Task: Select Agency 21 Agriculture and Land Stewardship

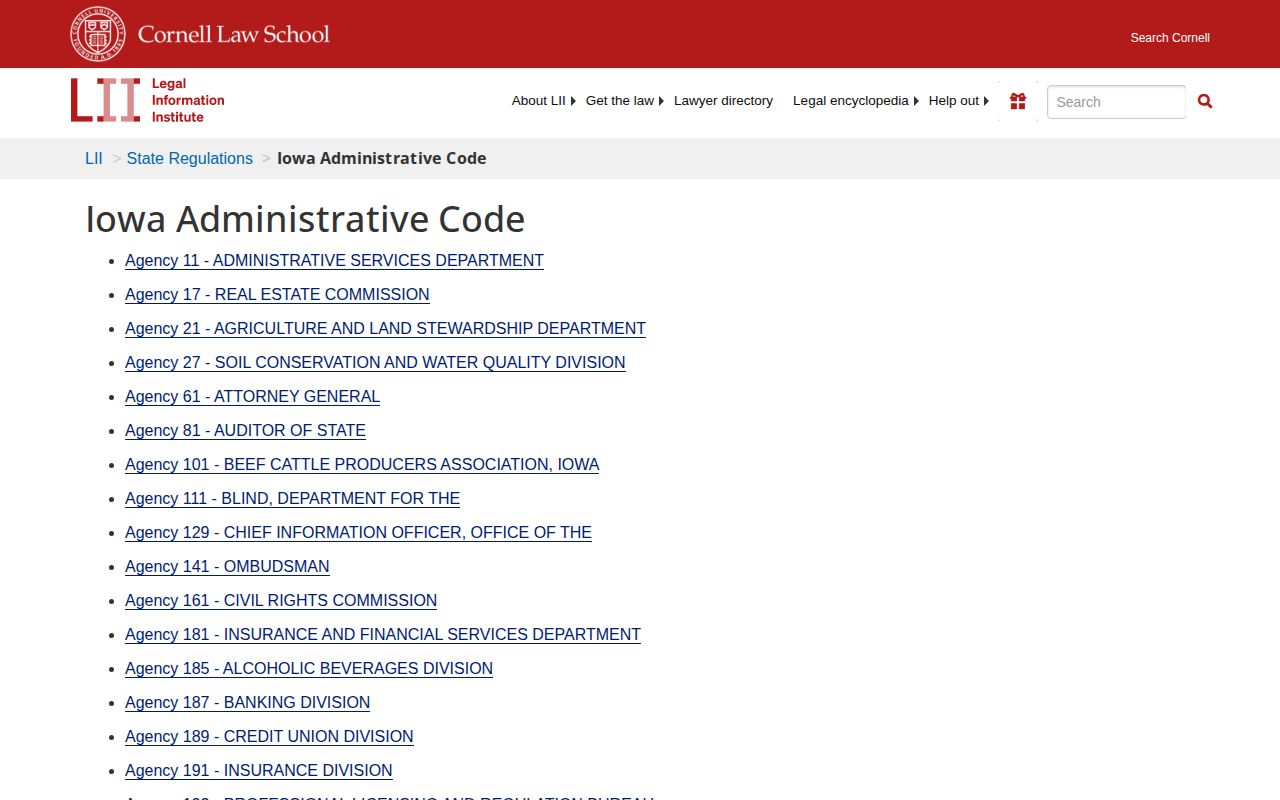Action: click(385, 329)
